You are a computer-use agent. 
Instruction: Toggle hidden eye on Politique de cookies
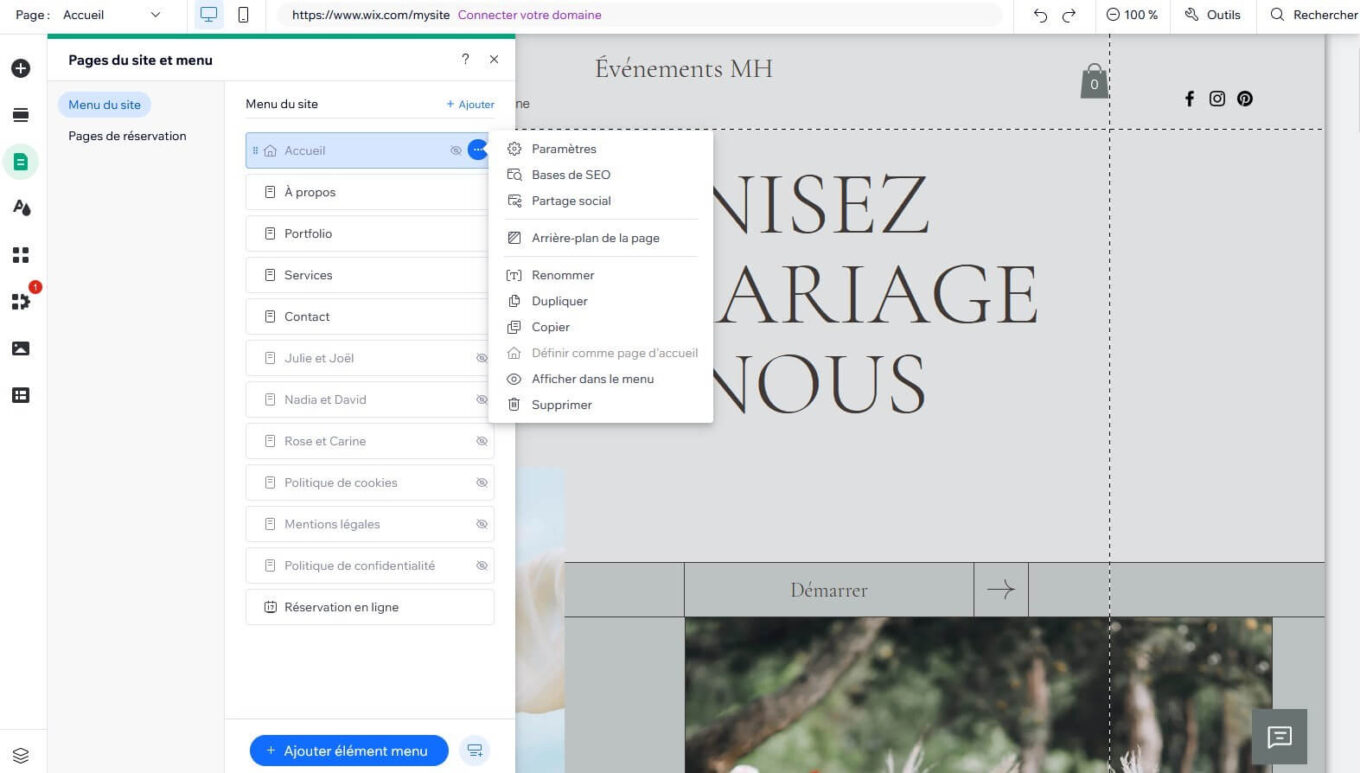pos(482,483)
